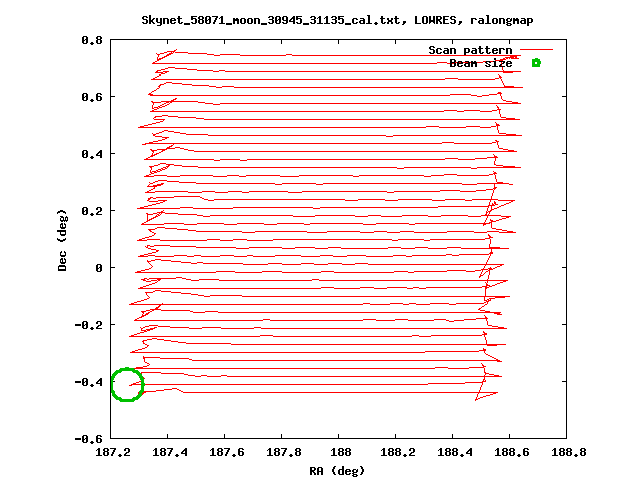640x480 pixels.
Task: Click the 188 x-axis tick label
Action: [x=341, y=452]
